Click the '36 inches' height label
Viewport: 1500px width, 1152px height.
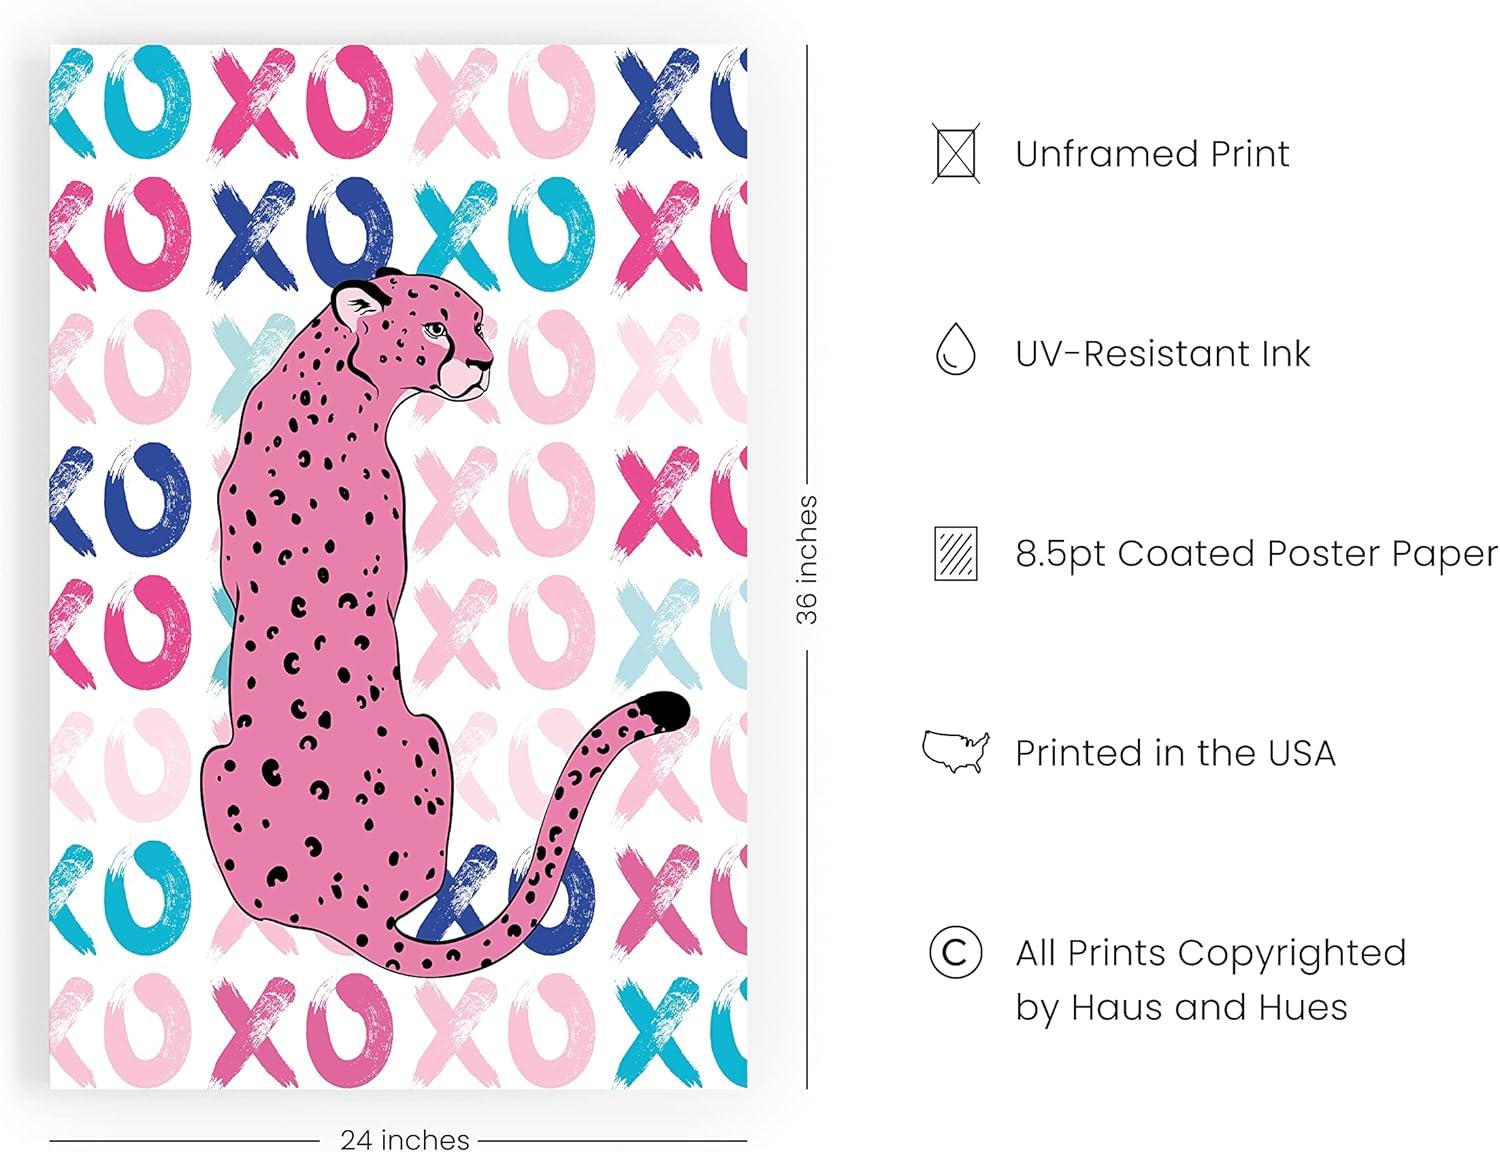pyautogui.click(x=806, y=560)
